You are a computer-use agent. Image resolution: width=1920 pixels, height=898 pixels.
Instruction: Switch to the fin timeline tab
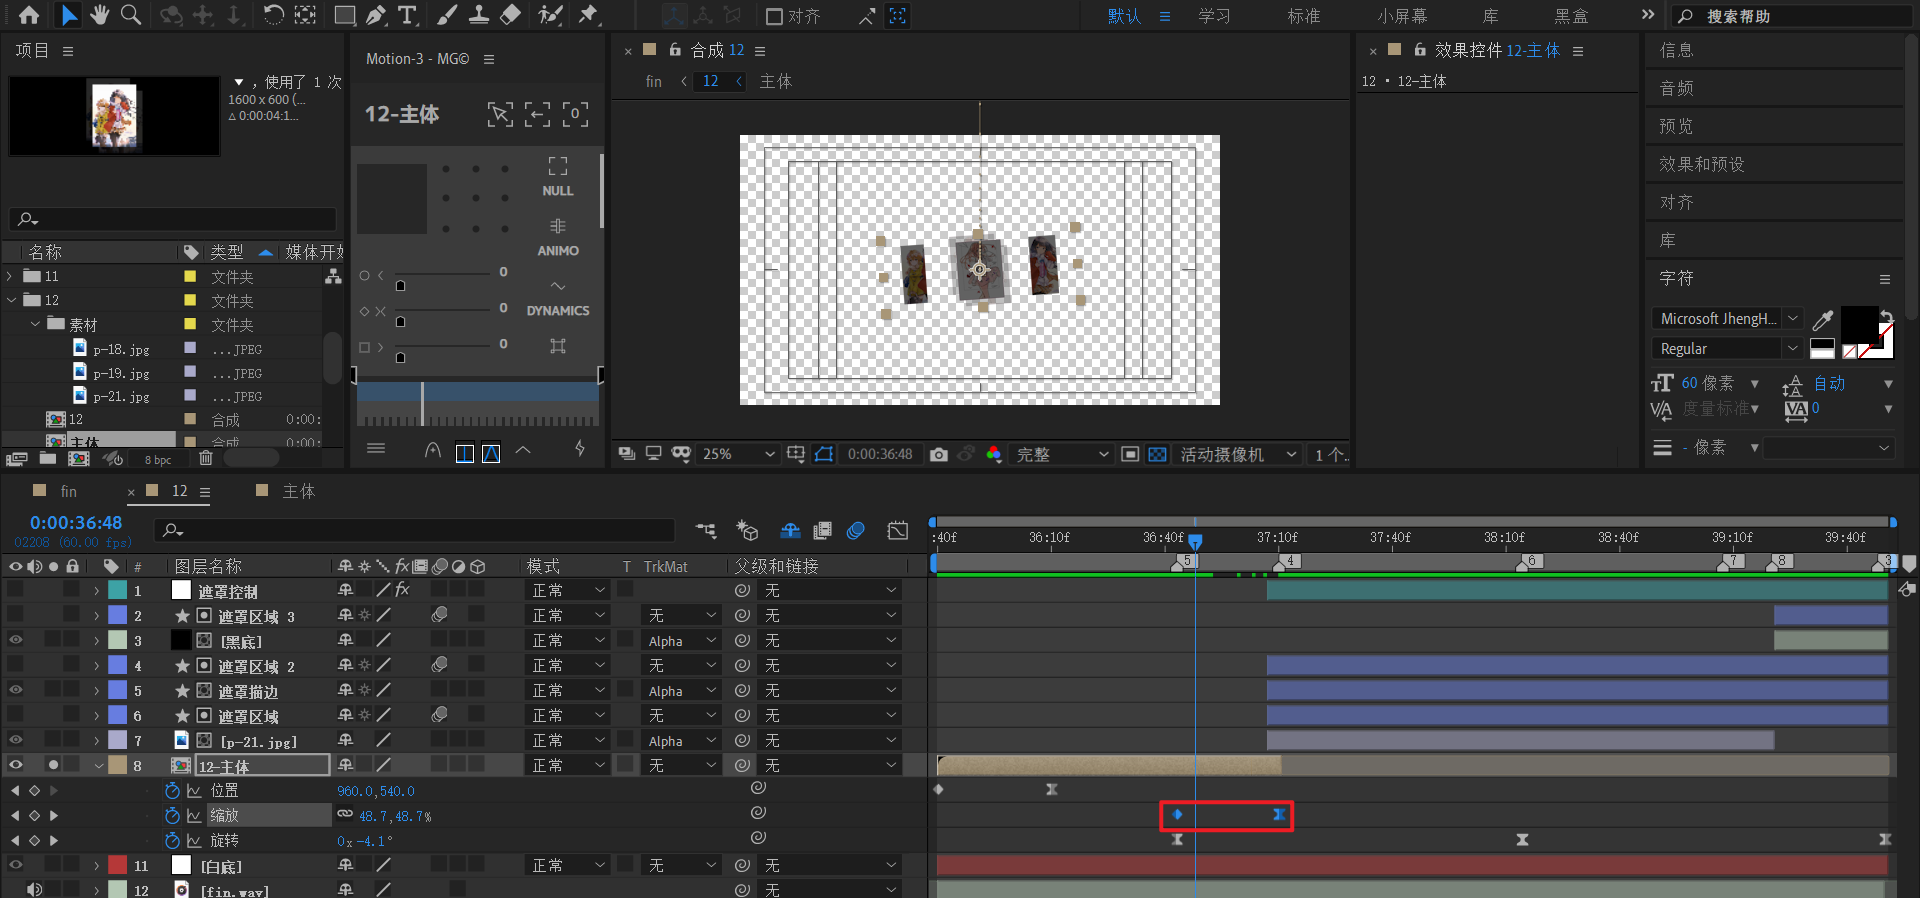[68, 491]
